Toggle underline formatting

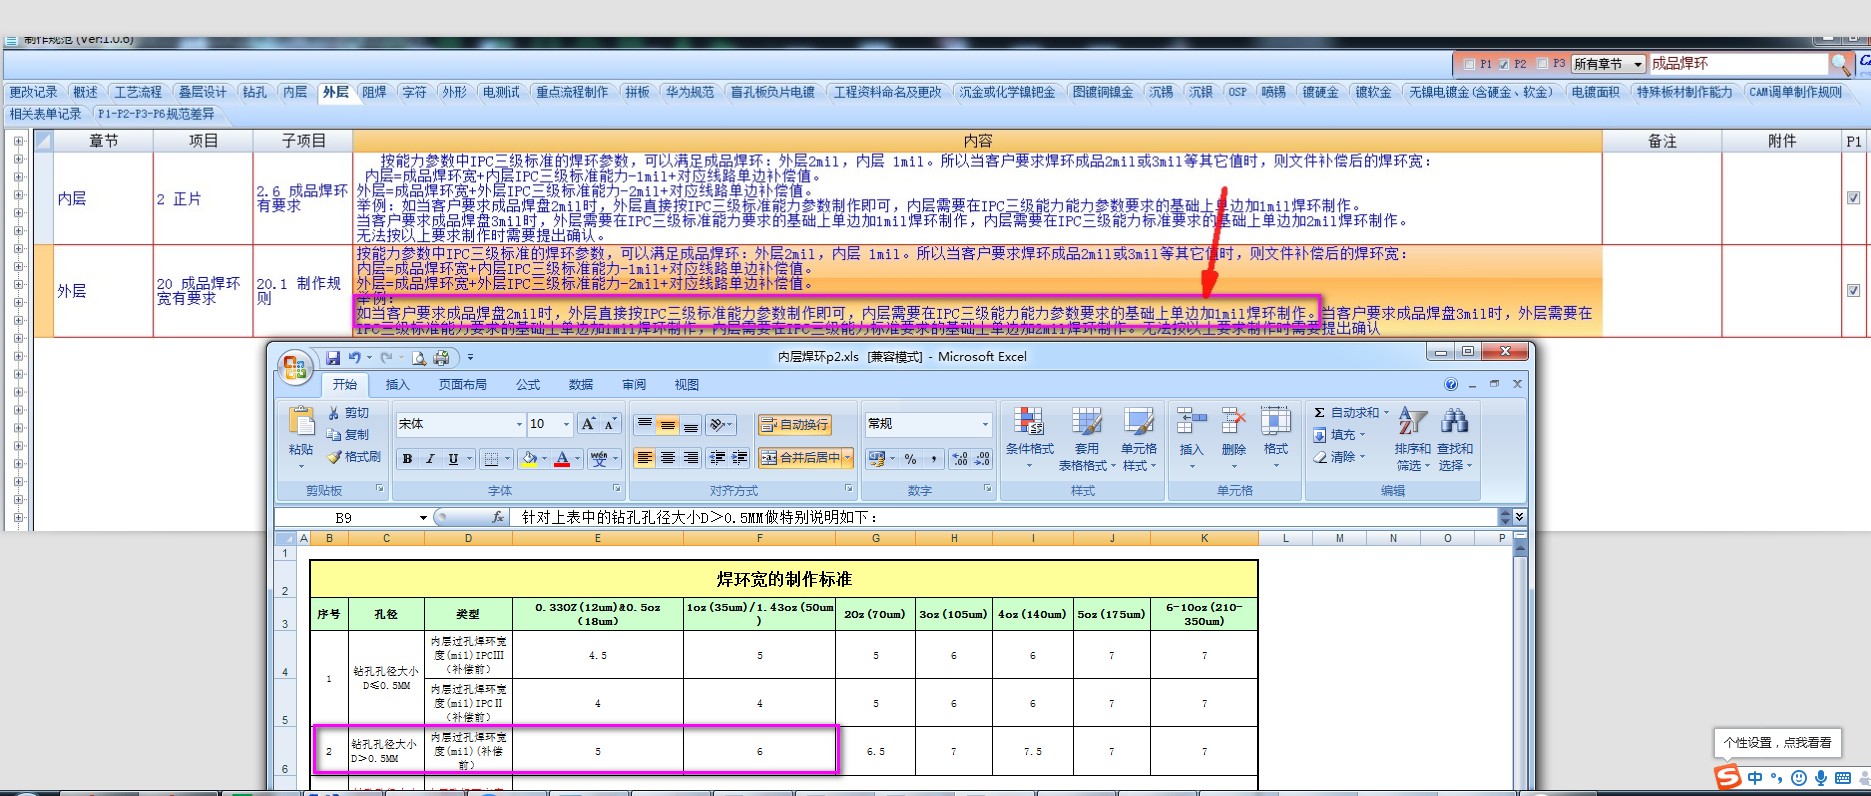pos(453,459)
